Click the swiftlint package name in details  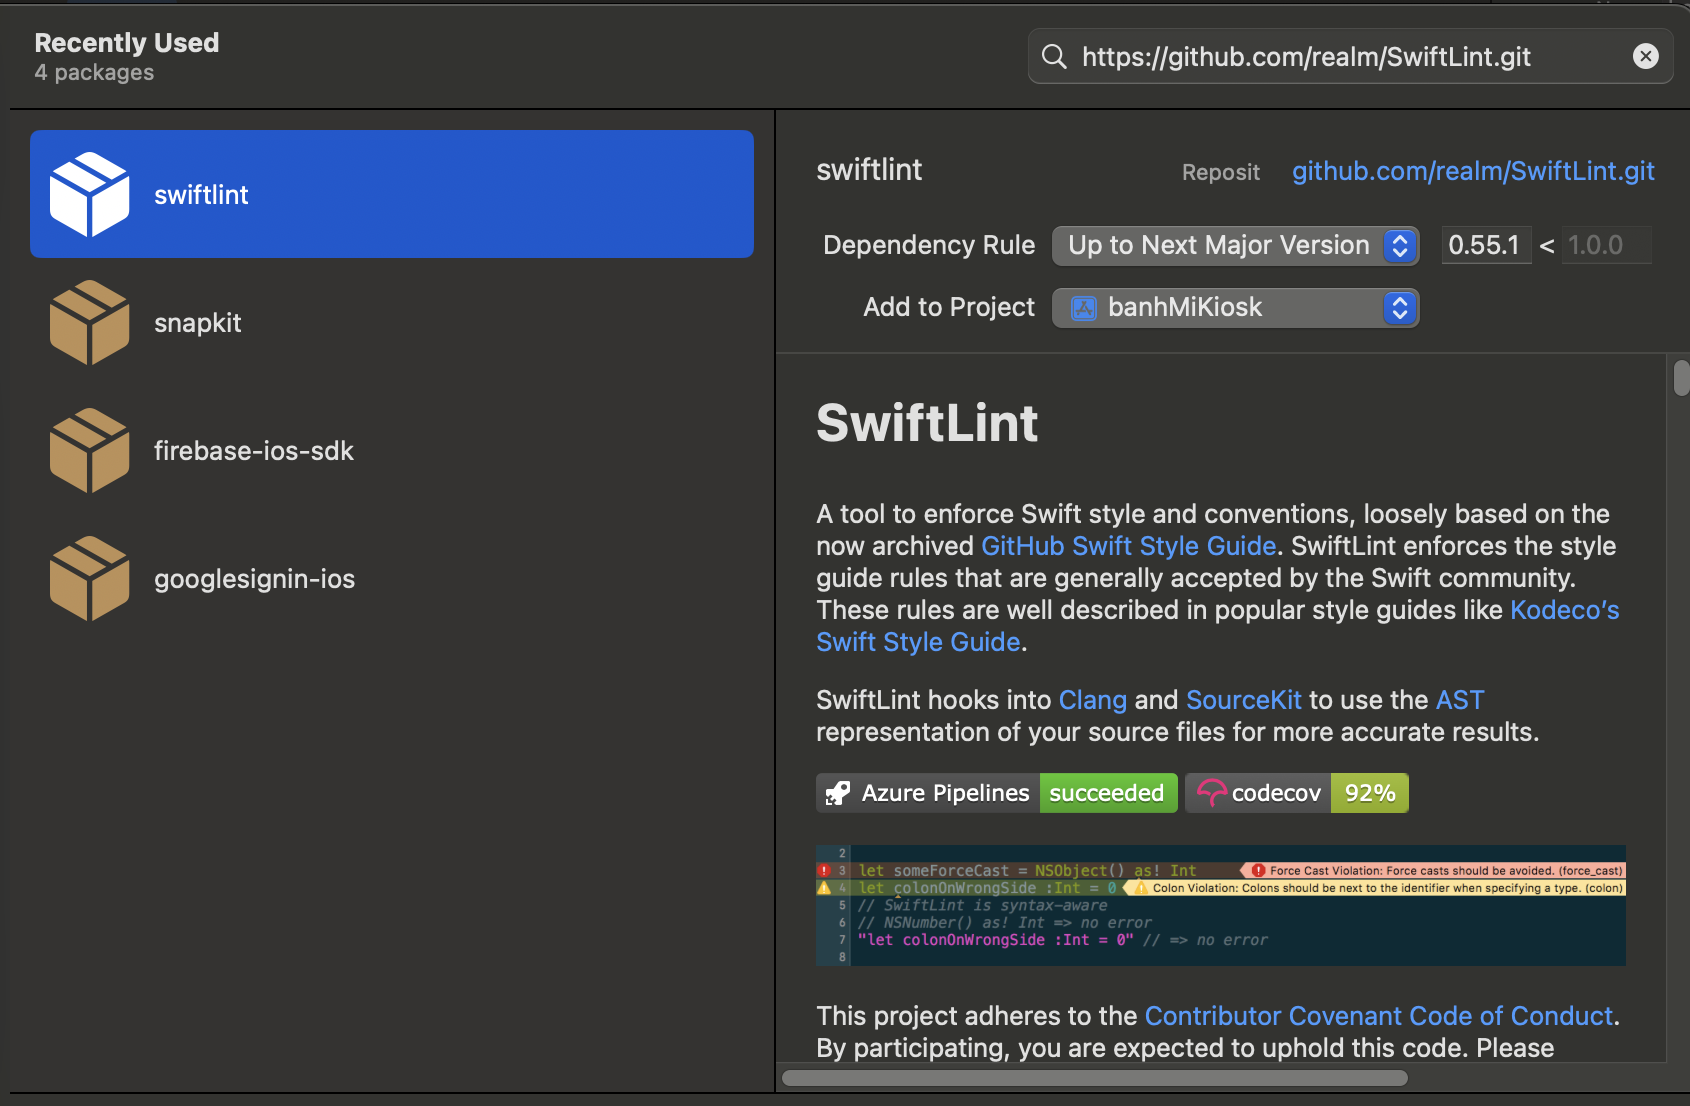click(869, 170)
